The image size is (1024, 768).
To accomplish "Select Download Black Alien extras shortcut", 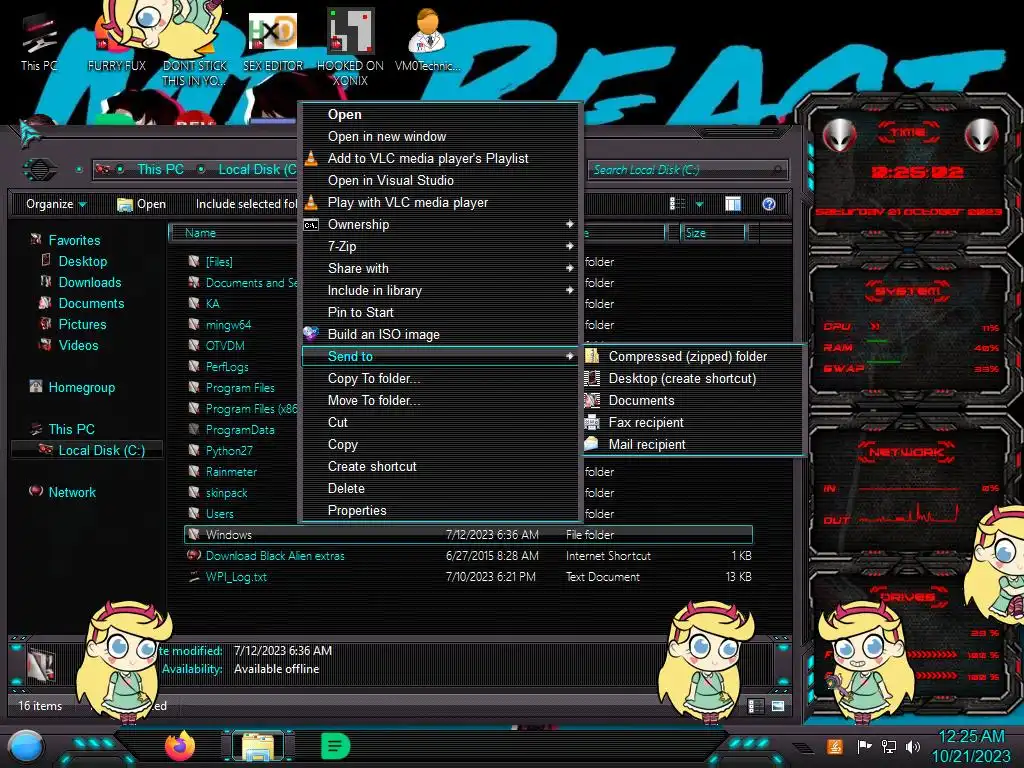I will (275, 556).
